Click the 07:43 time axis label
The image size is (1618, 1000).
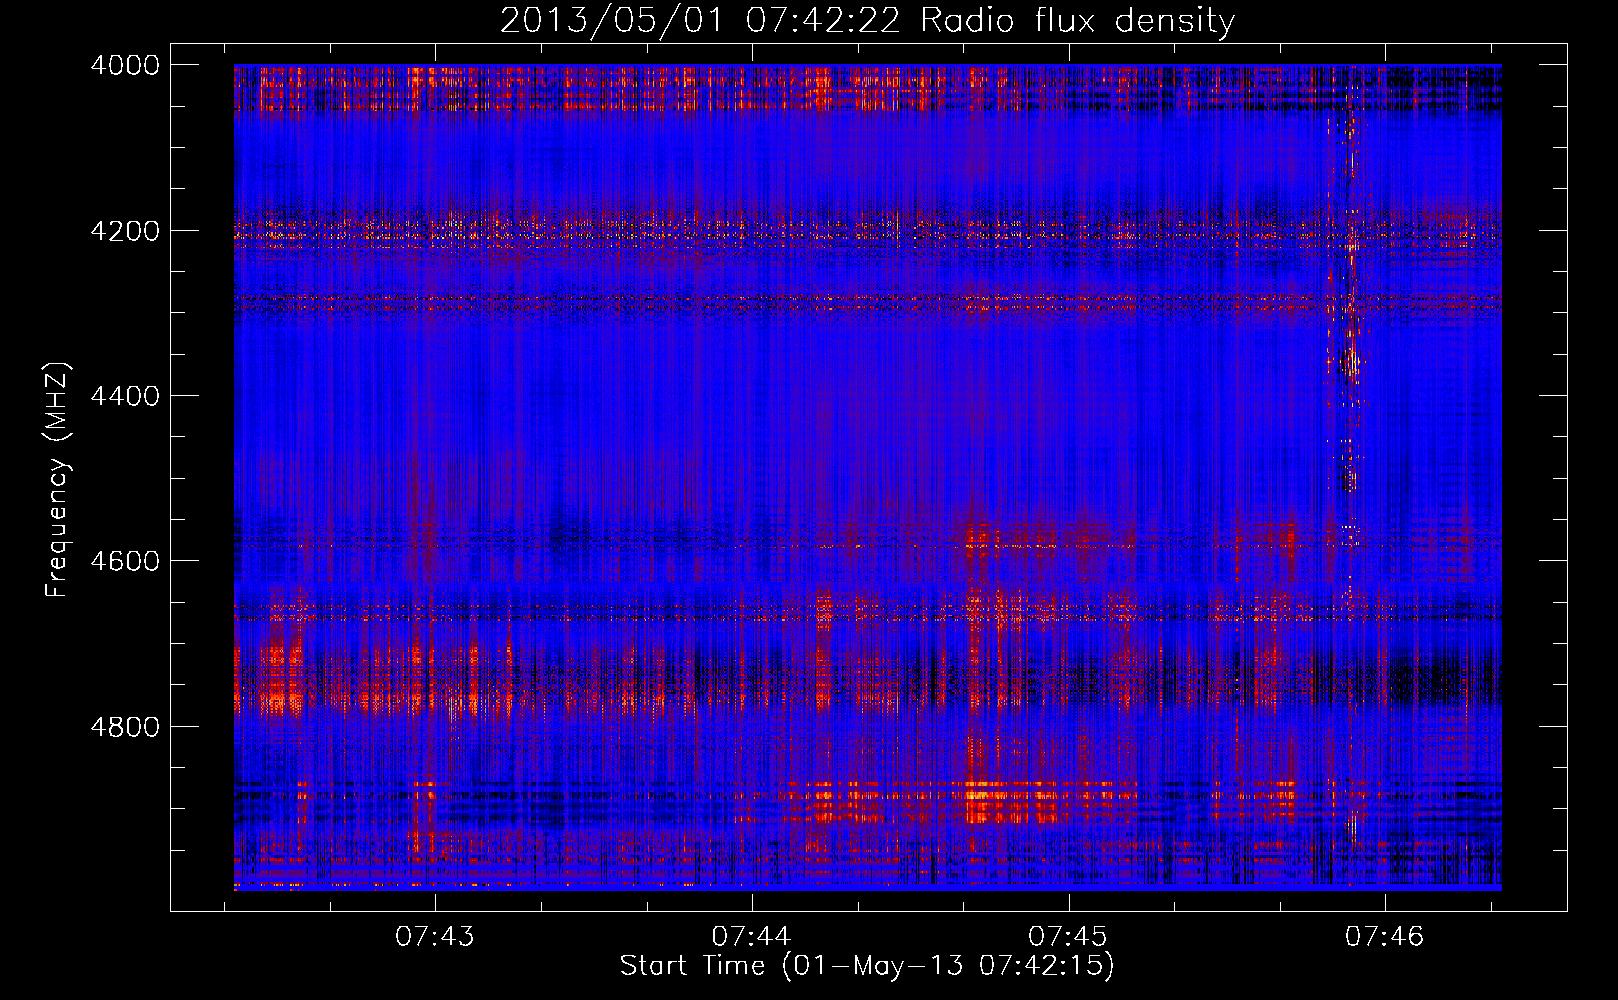point(435,937)
